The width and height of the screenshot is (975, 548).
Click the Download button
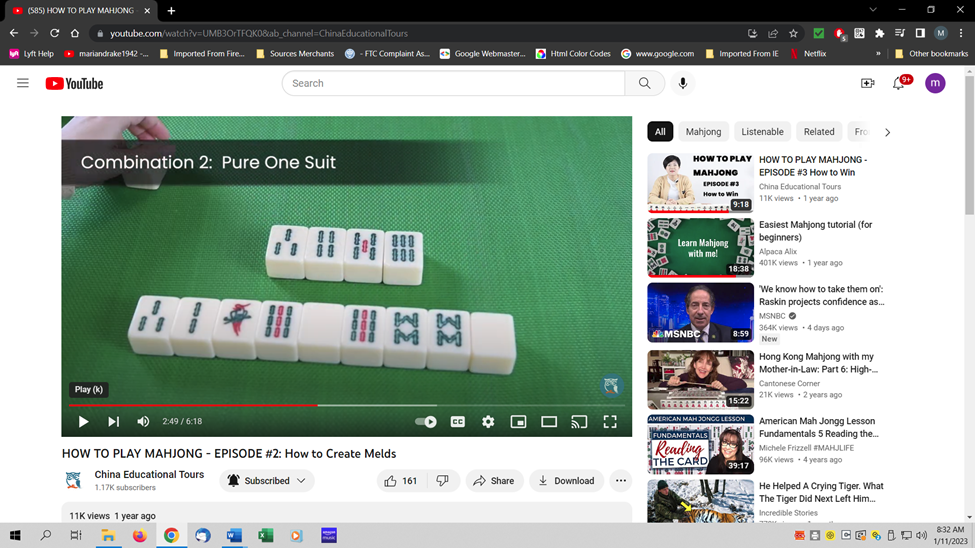[x=566, y=481]
